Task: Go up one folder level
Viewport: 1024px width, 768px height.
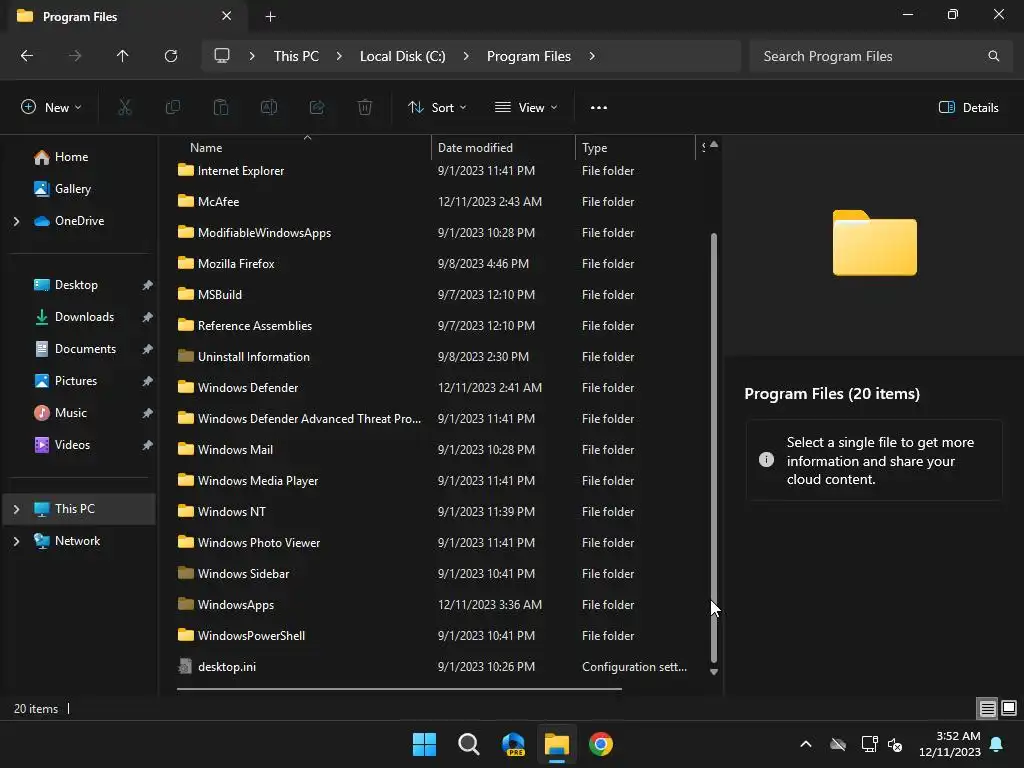Action: click(x=123, y=56)
